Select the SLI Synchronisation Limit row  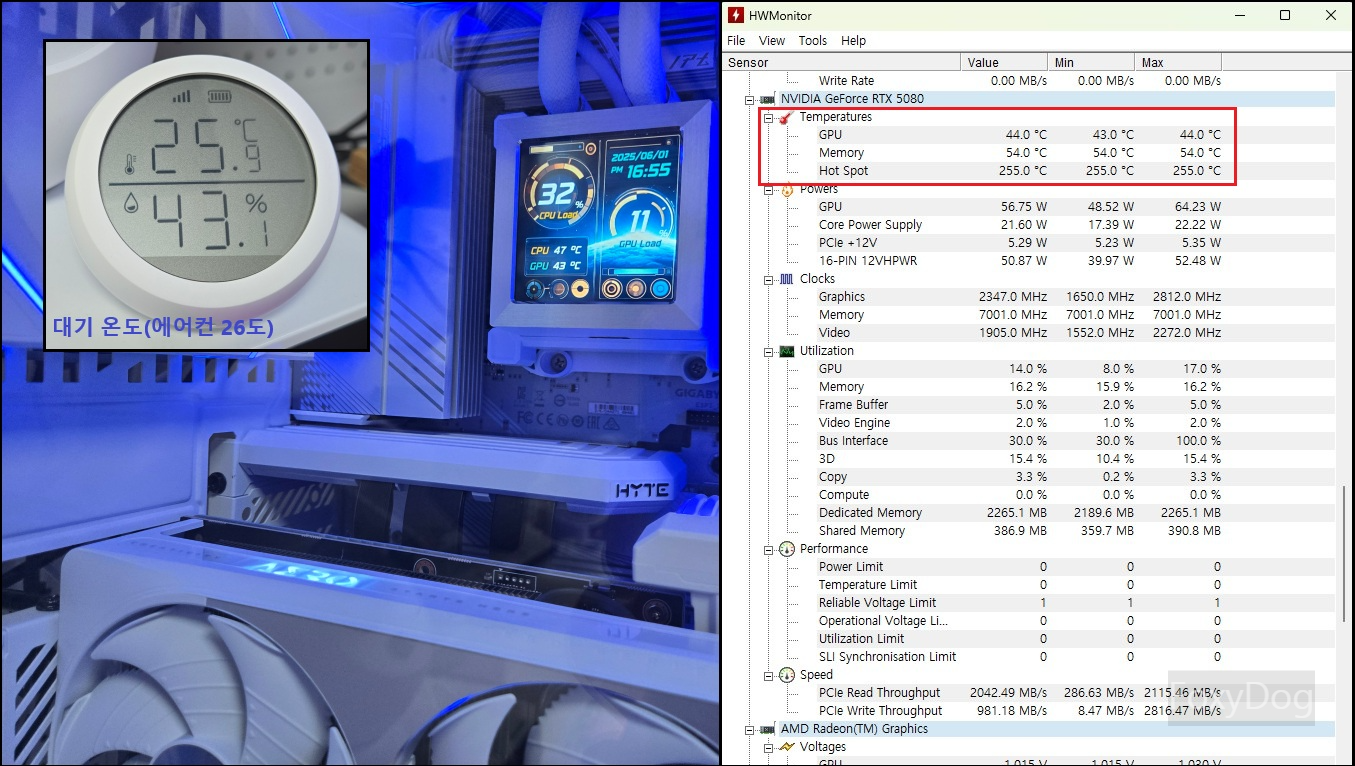click(1028, 657)
